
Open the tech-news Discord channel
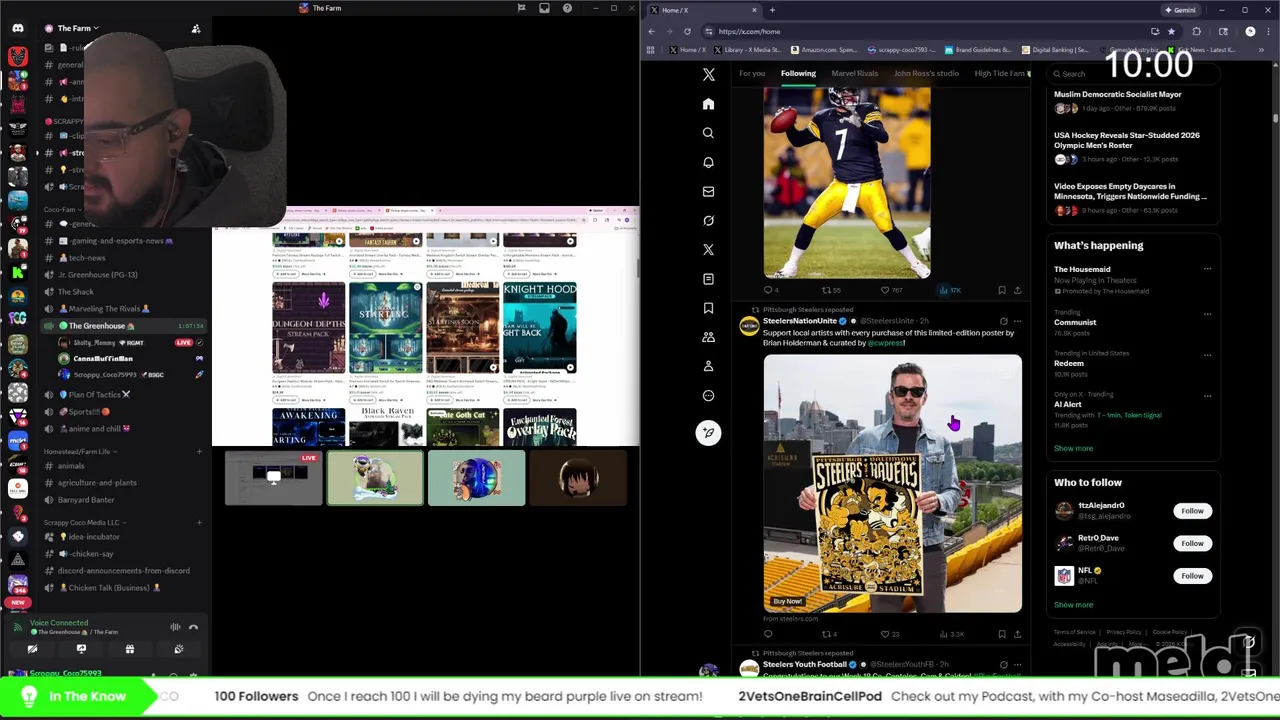click(x=87, y=257)
